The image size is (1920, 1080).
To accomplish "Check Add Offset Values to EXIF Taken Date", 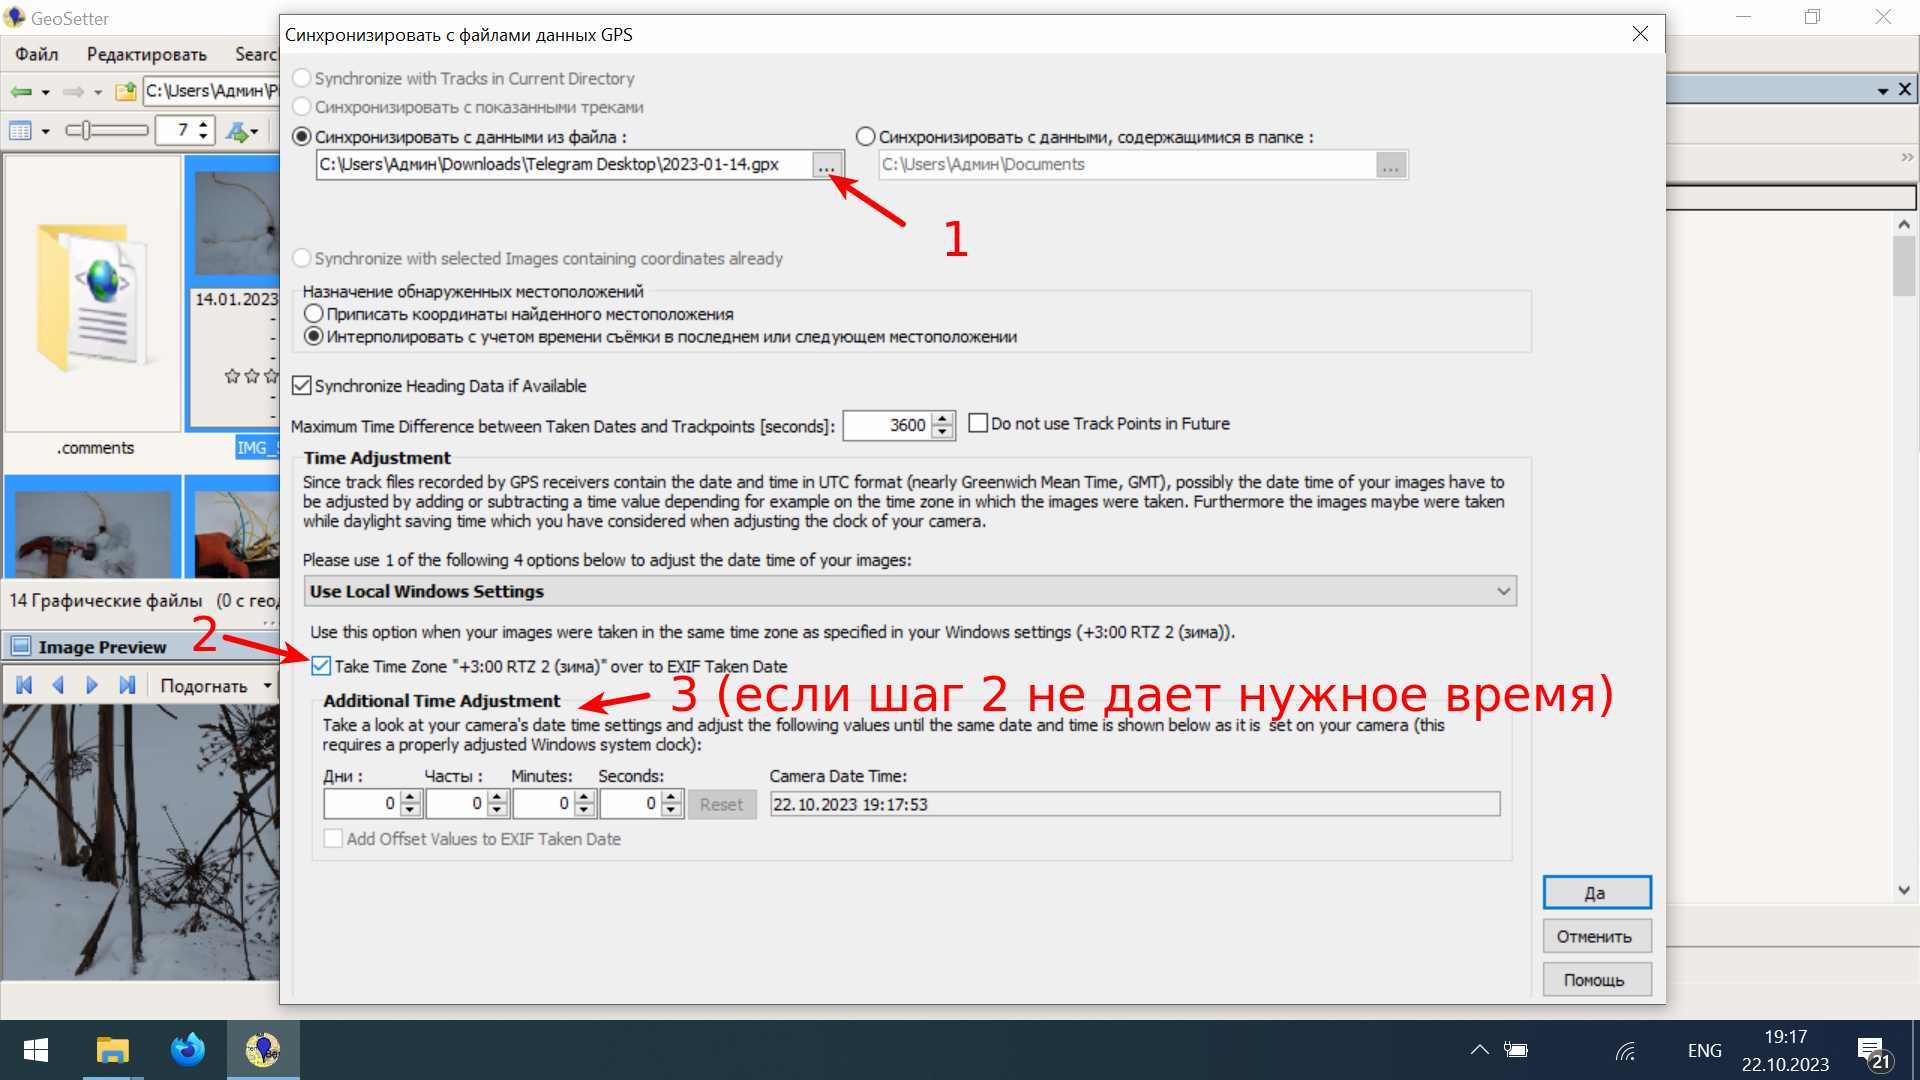I will click(x=333, y=839).
